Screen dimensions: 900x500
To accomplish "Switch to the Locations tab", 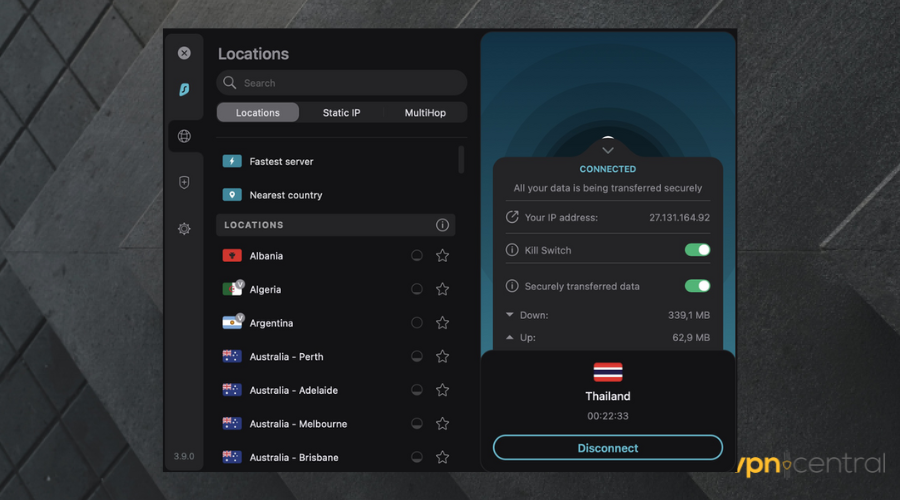I will pos(258,113).
